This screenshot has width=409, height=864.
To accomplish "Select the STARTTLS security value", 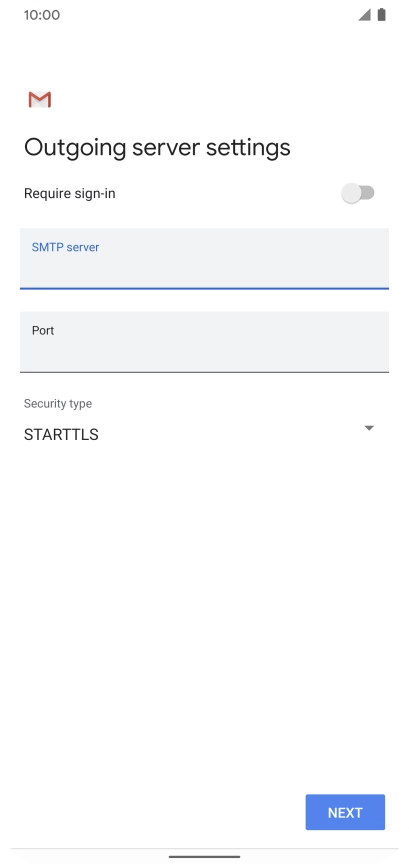I will [x=61, y=435].
